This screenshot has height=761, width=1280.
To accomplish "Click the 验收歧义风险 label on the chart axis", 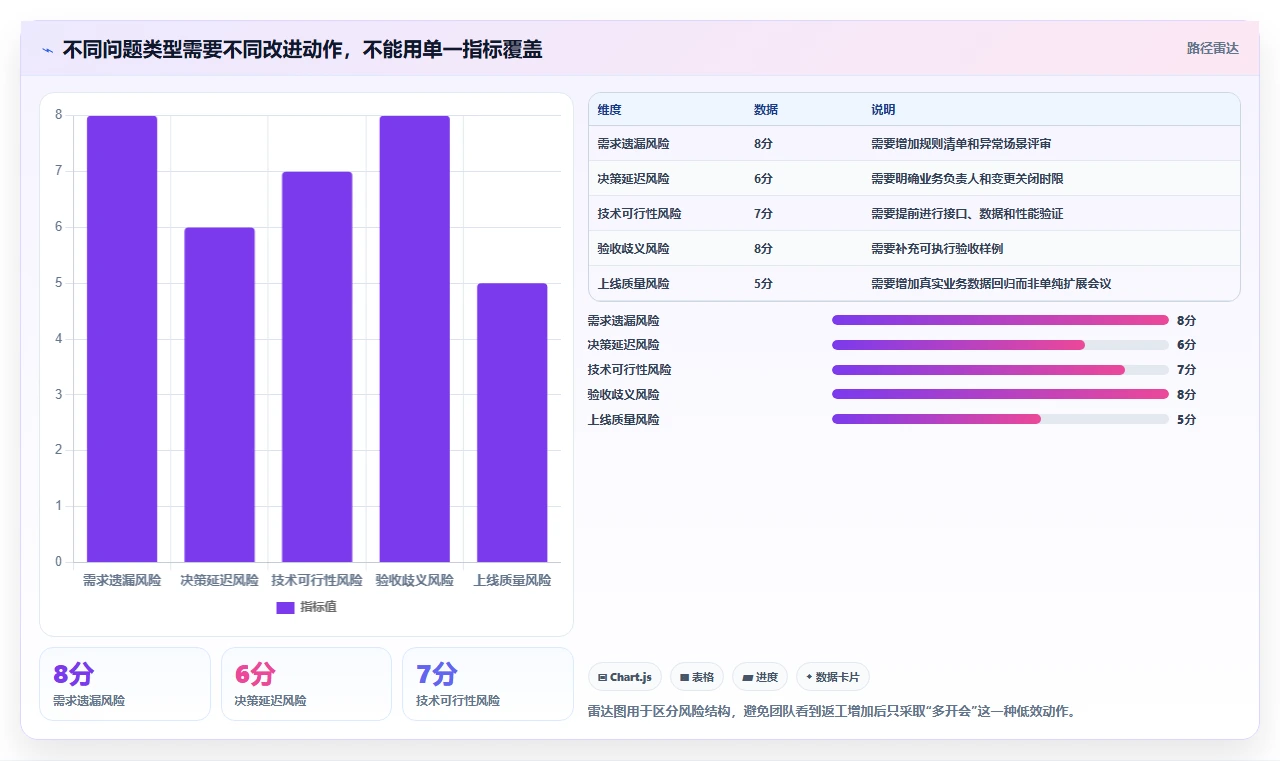I will click(414, 580).
